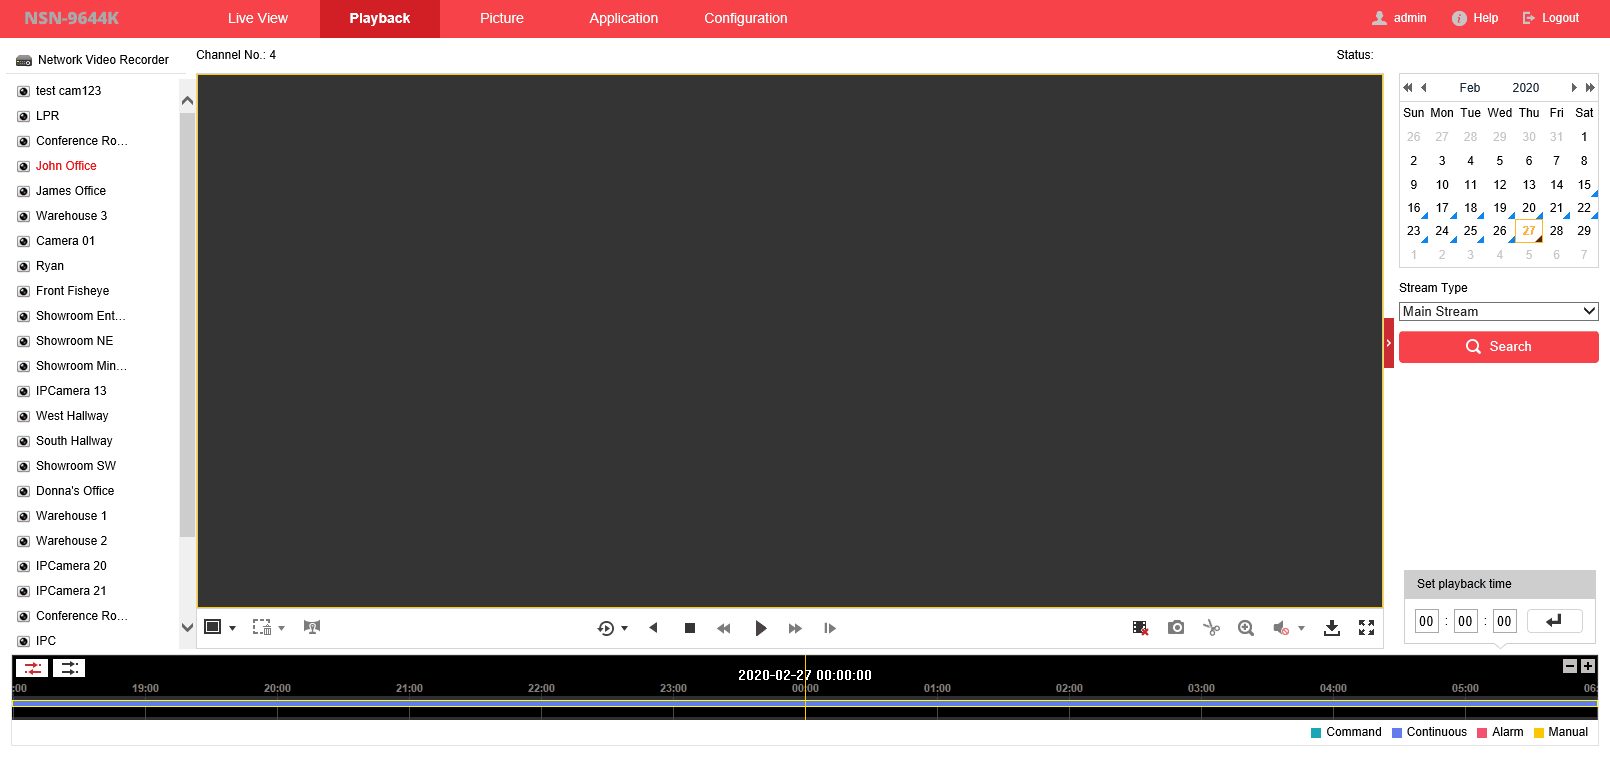The height and width of the screenshot is (762, 1610).
Task: Click the camera icon beside IPCamera 20
Action: [x=23, y=566]
